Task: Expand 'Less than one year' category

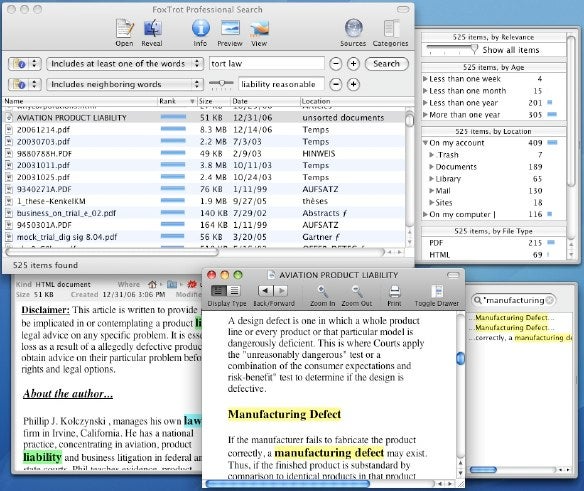Action: point(425,102)
